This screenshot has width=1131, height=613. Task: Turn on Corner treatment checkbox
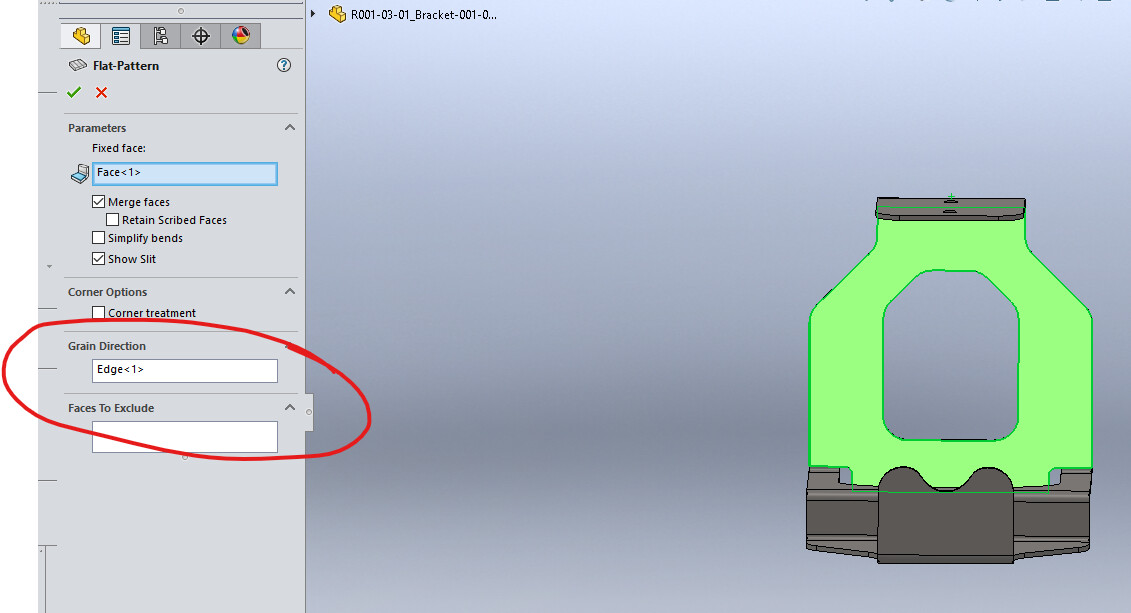(98, 313)
